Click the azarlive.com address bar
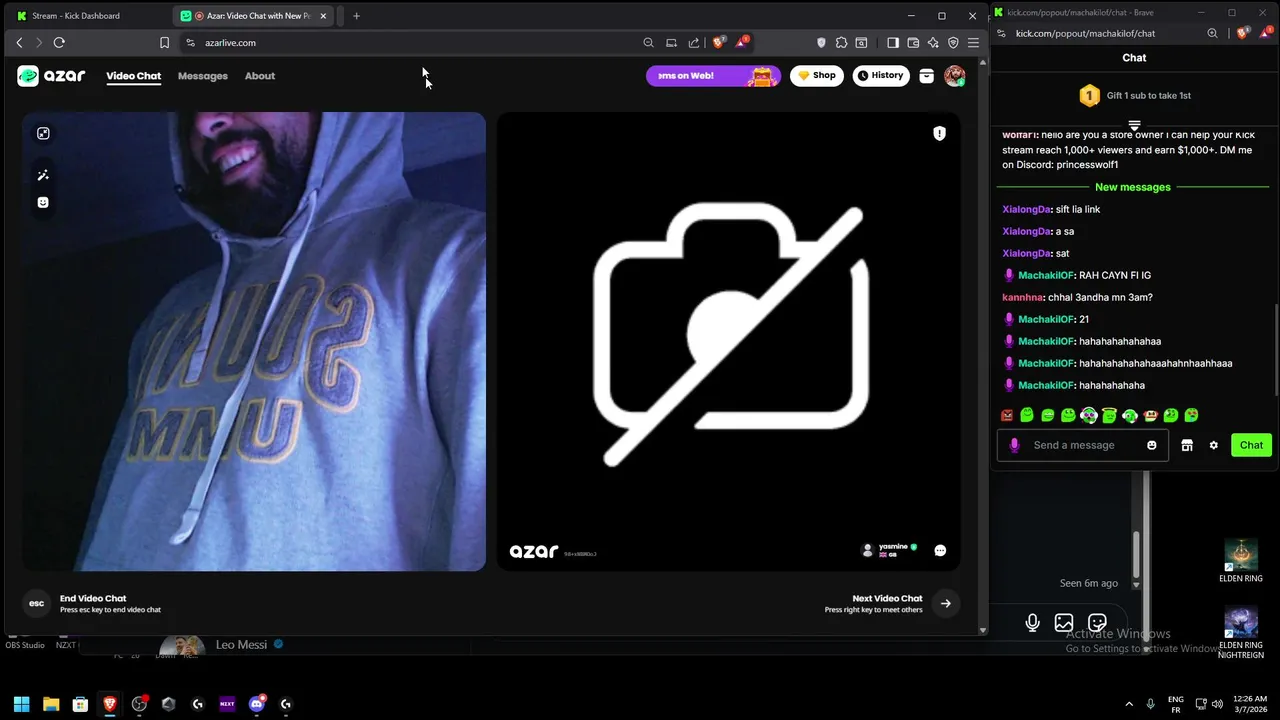 tap(410, 43)
